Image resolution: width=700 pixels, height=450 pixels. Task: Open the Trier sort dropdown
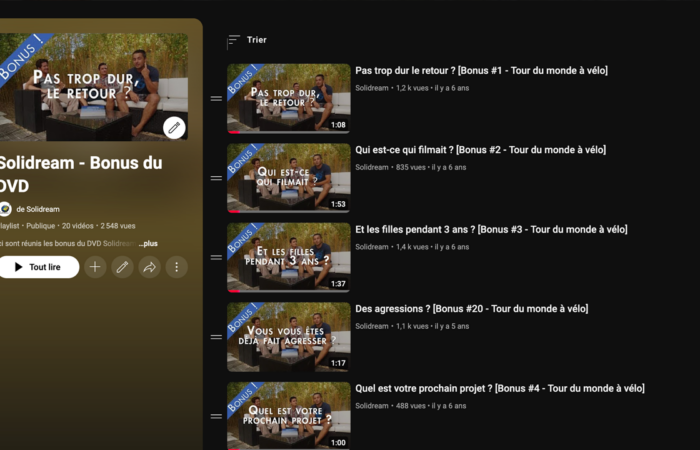point(247,40)
